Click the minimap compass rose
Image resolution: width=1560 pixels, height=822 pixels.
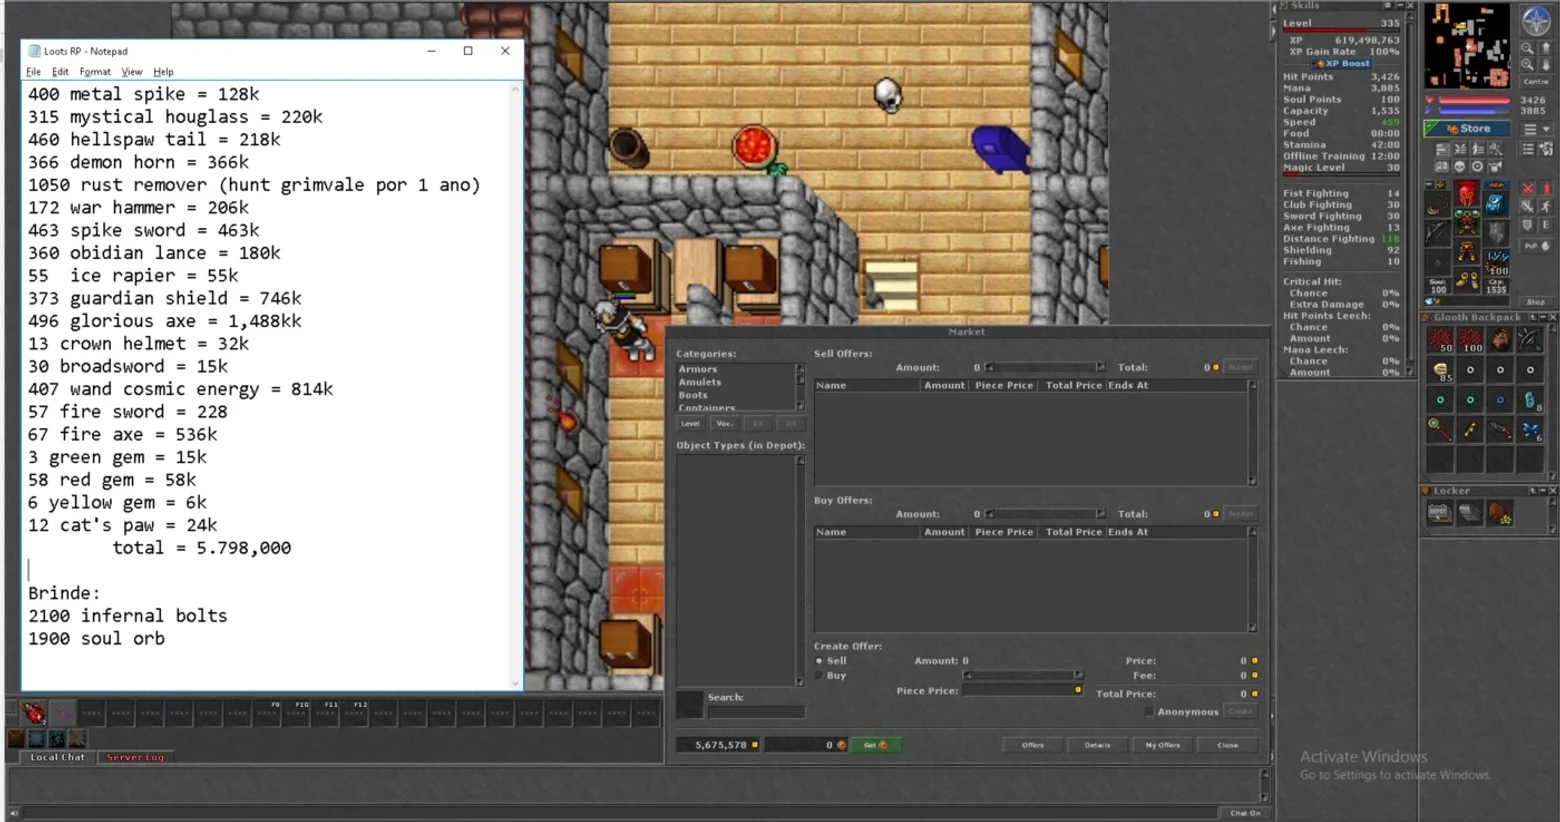(1535, 21)
